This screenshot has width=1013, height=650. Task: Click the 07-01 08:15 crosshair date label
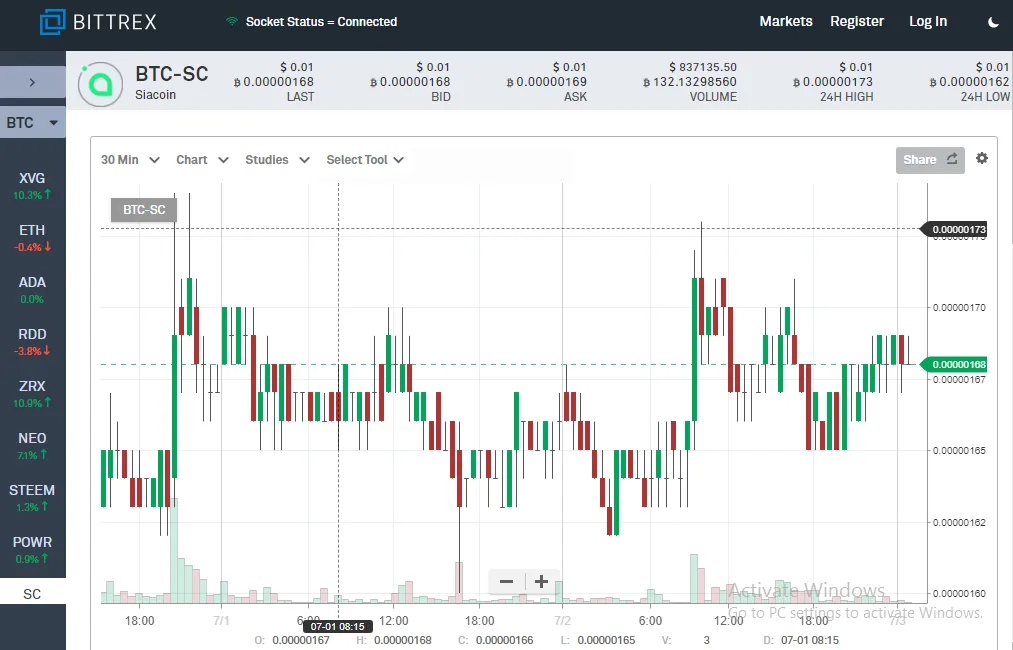(x=337, y=627)
